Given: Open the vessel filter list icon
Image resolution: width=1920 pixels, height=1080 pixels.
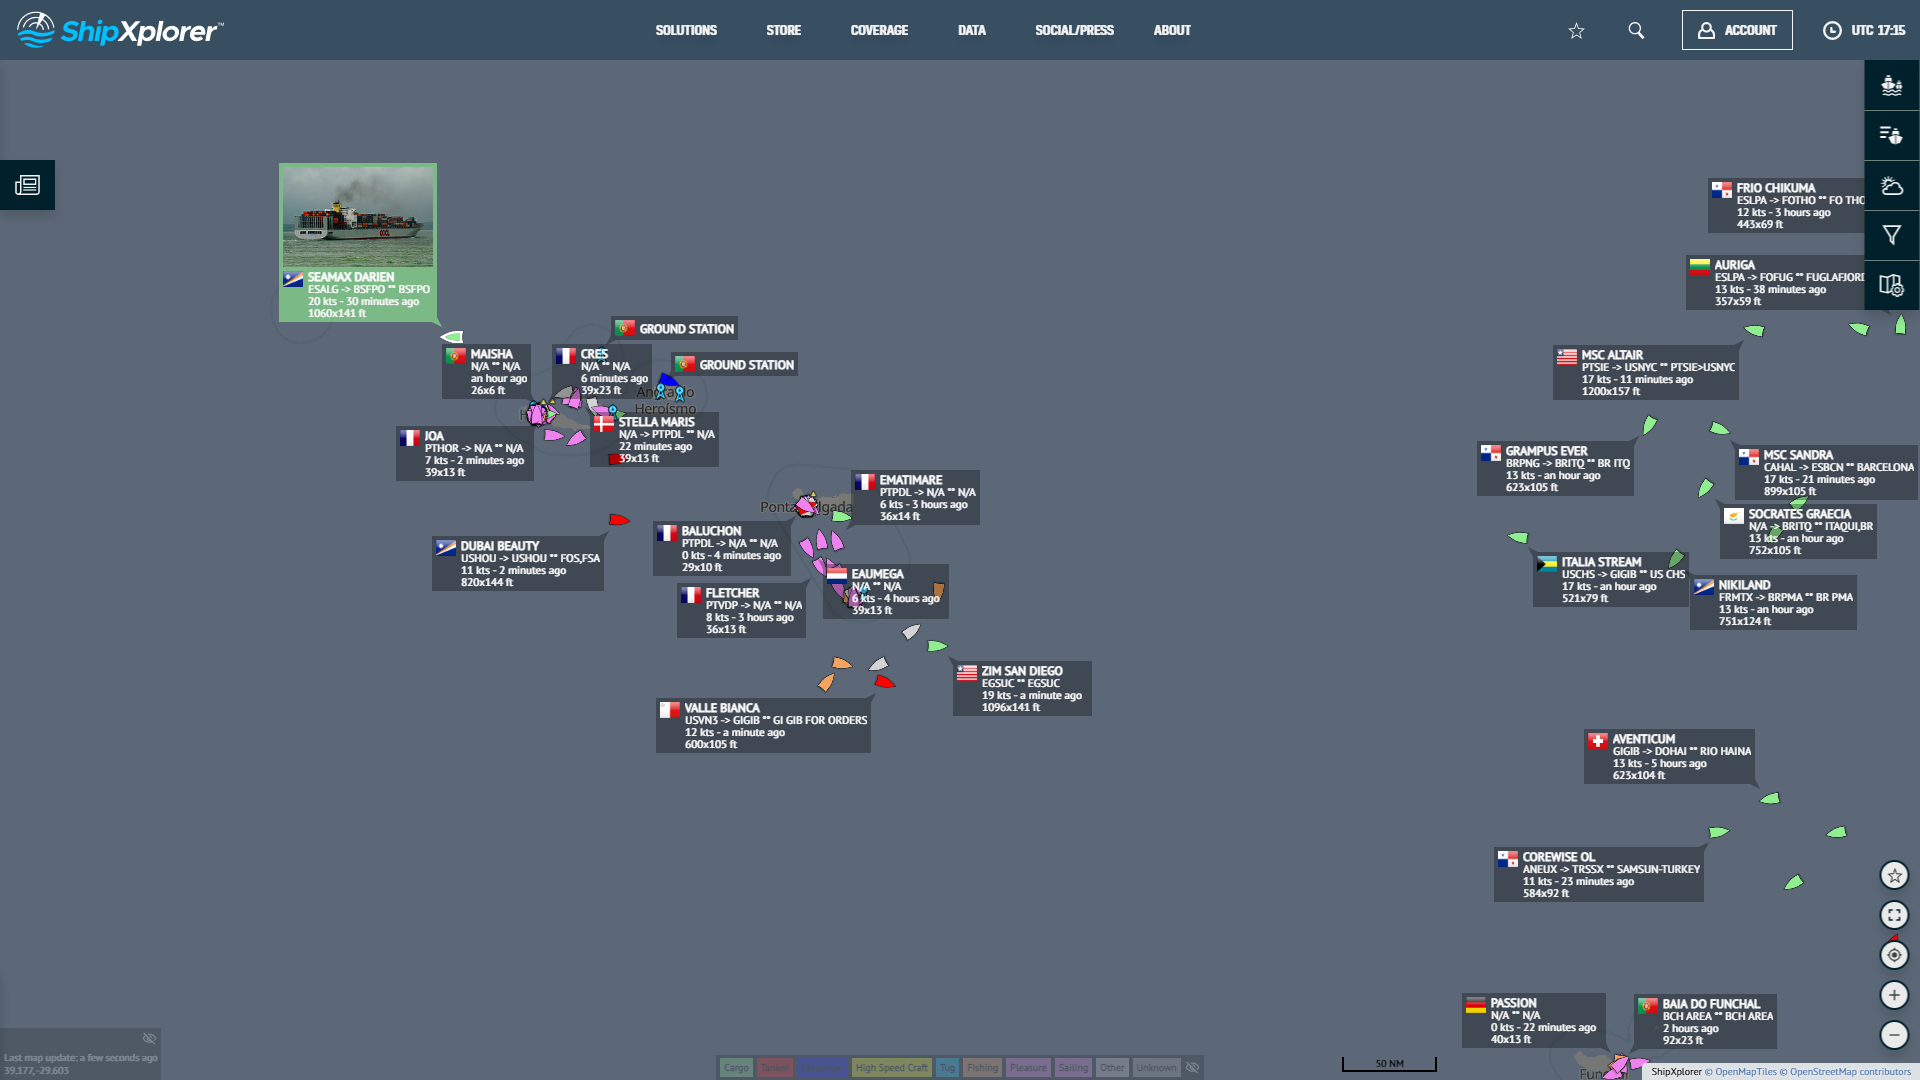Looking at the screenshot, I should [x=1891, y=135].
